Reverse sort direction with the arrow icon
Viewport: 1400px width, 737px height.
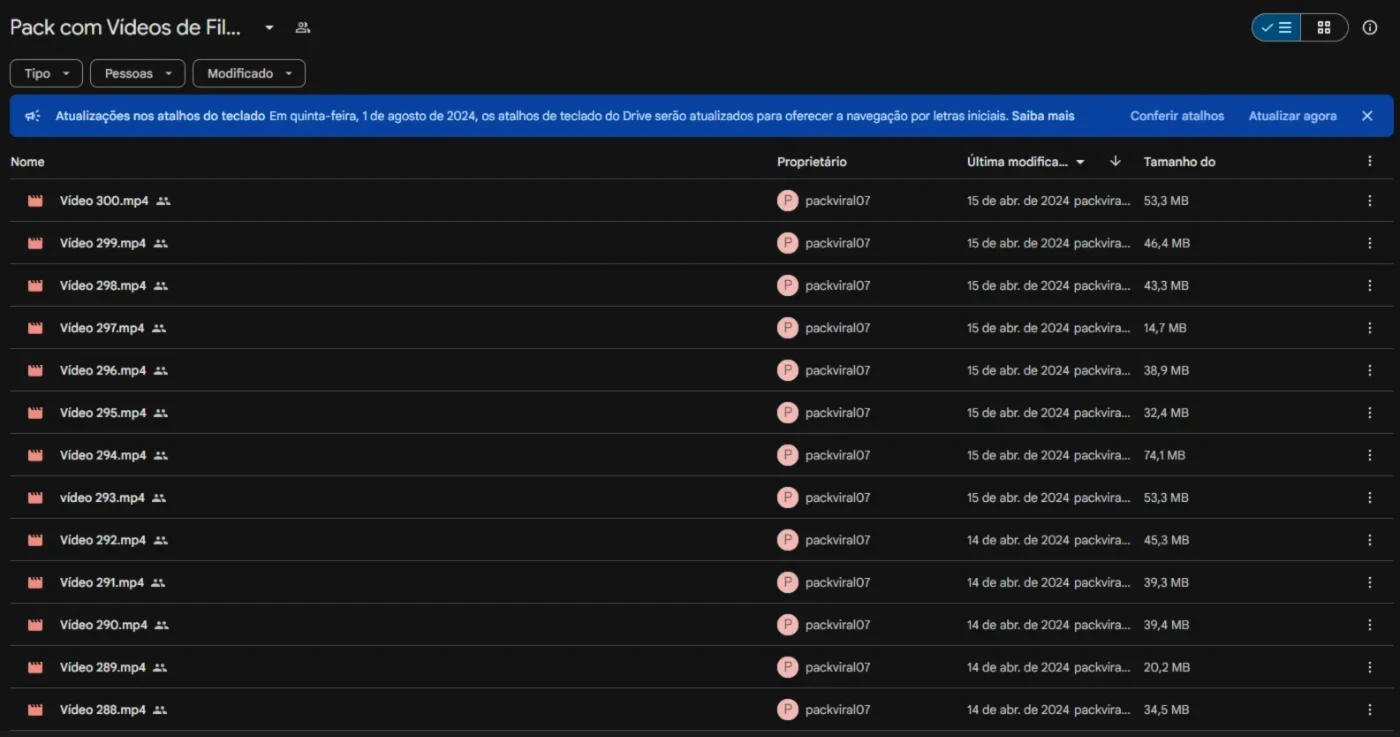(x=1115, y=162)
